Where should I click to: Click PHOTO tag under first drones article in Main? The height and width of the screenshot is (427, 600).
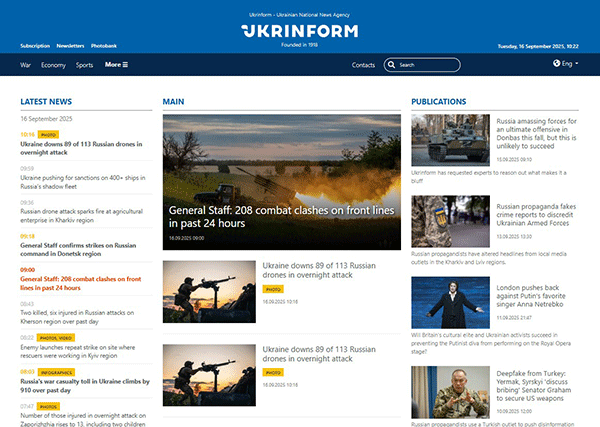coord(273,289)
